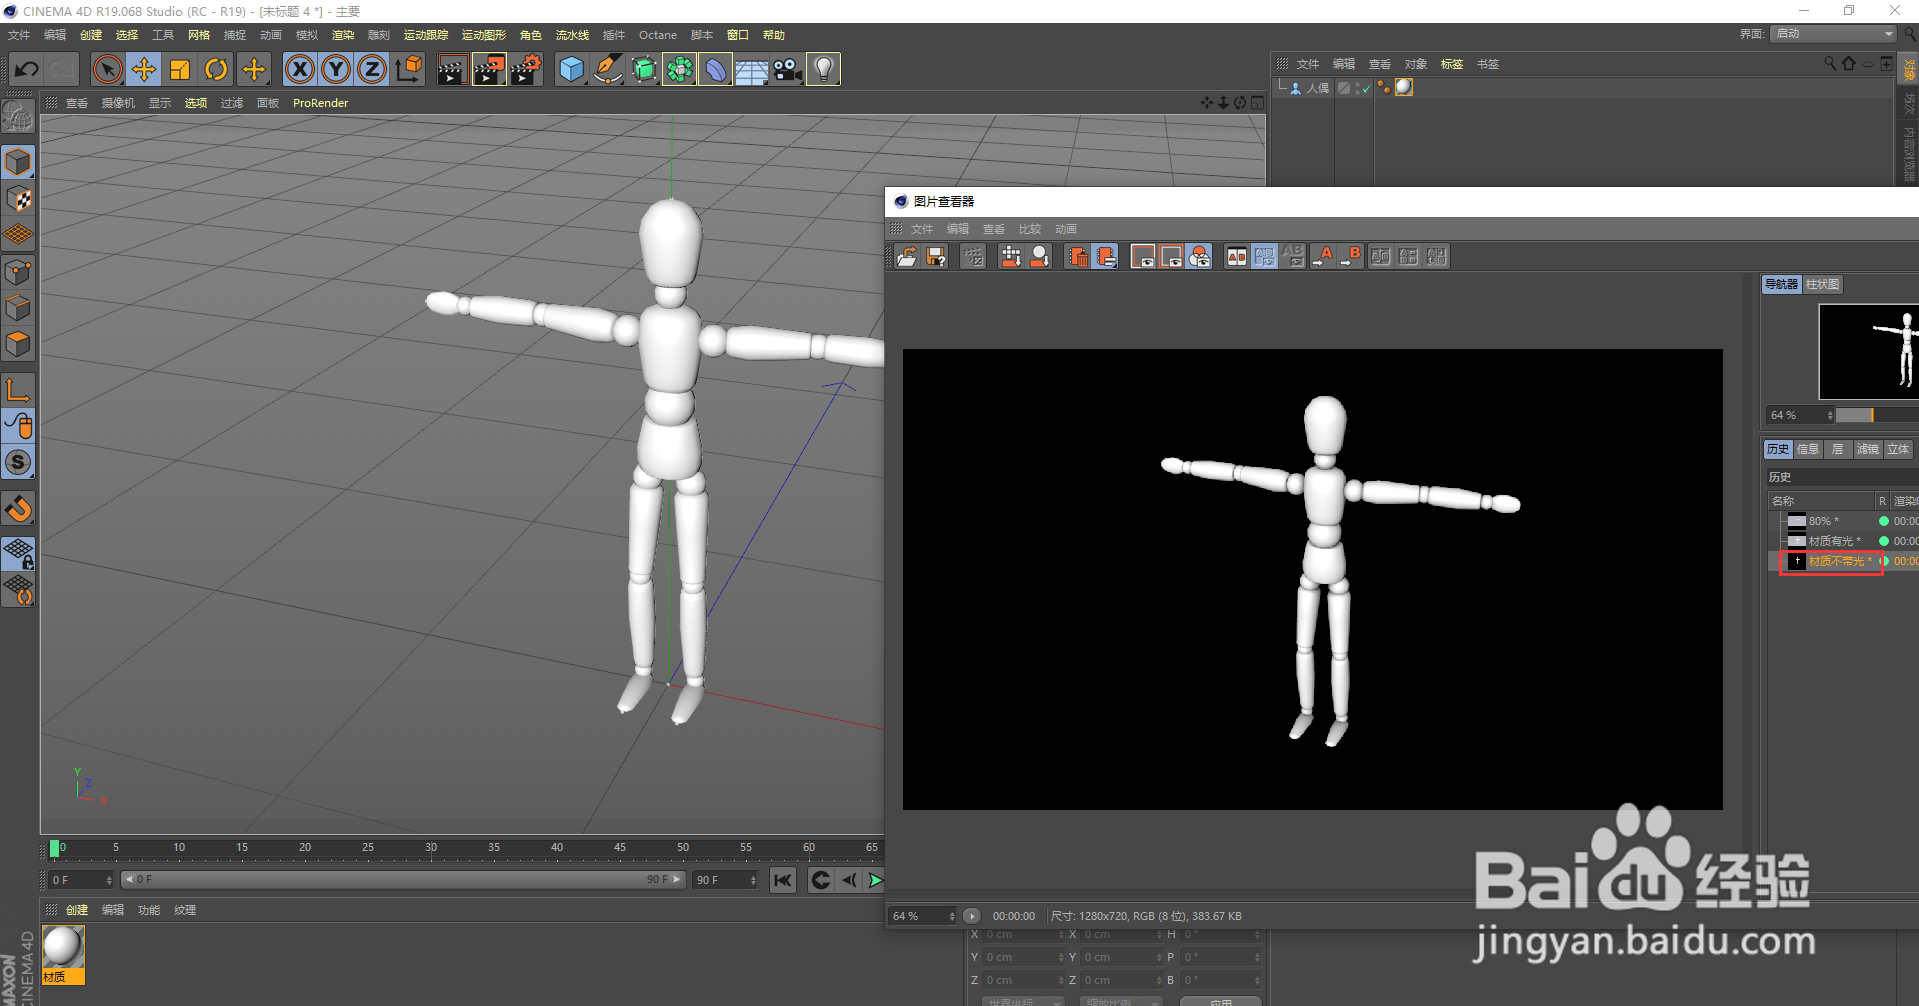
Task: Enable polygons mode in the left palette
Action: coord(19,345)
